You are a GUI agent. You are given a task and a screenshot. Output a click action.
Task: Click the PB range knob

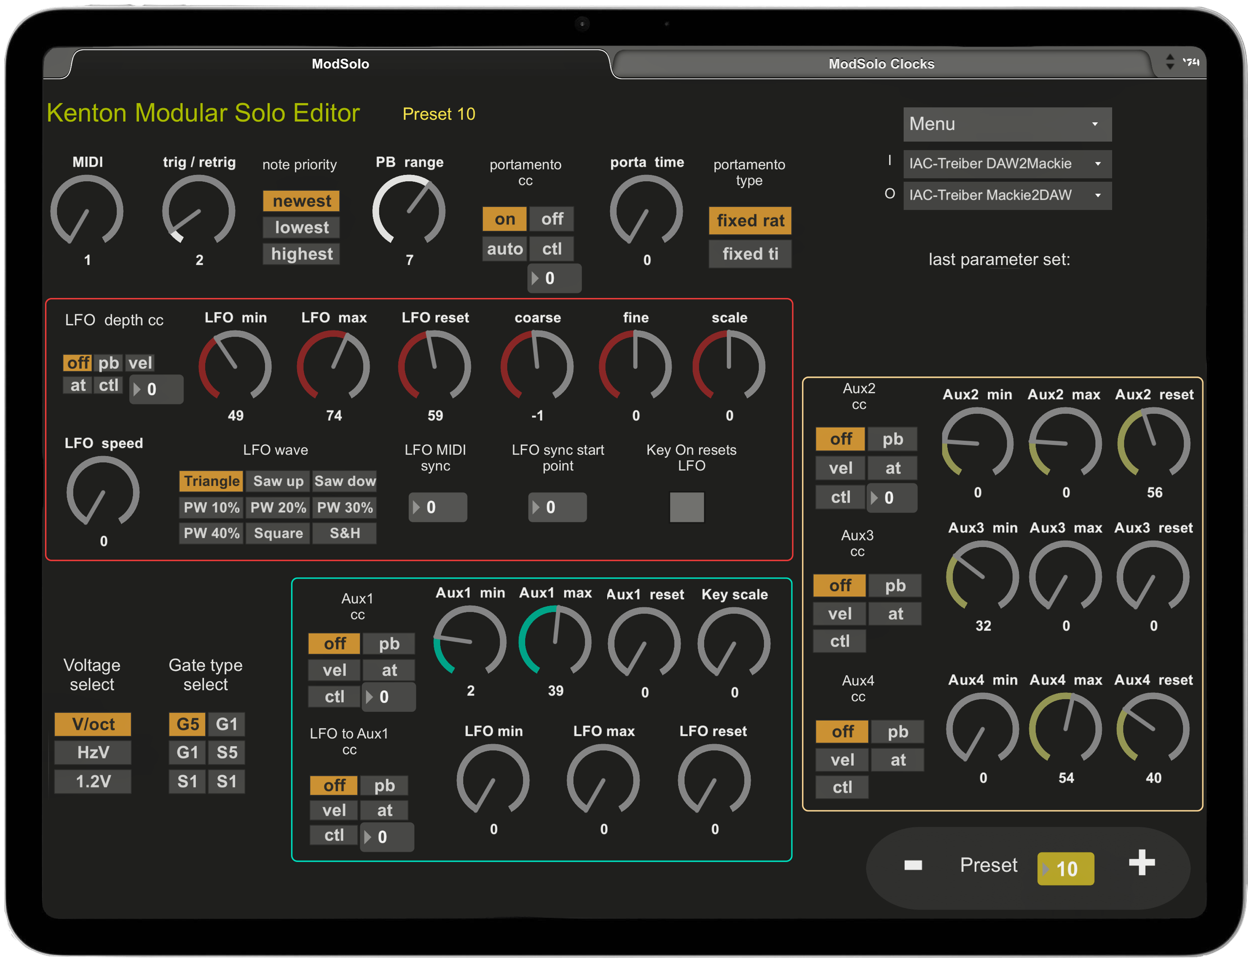409,212
